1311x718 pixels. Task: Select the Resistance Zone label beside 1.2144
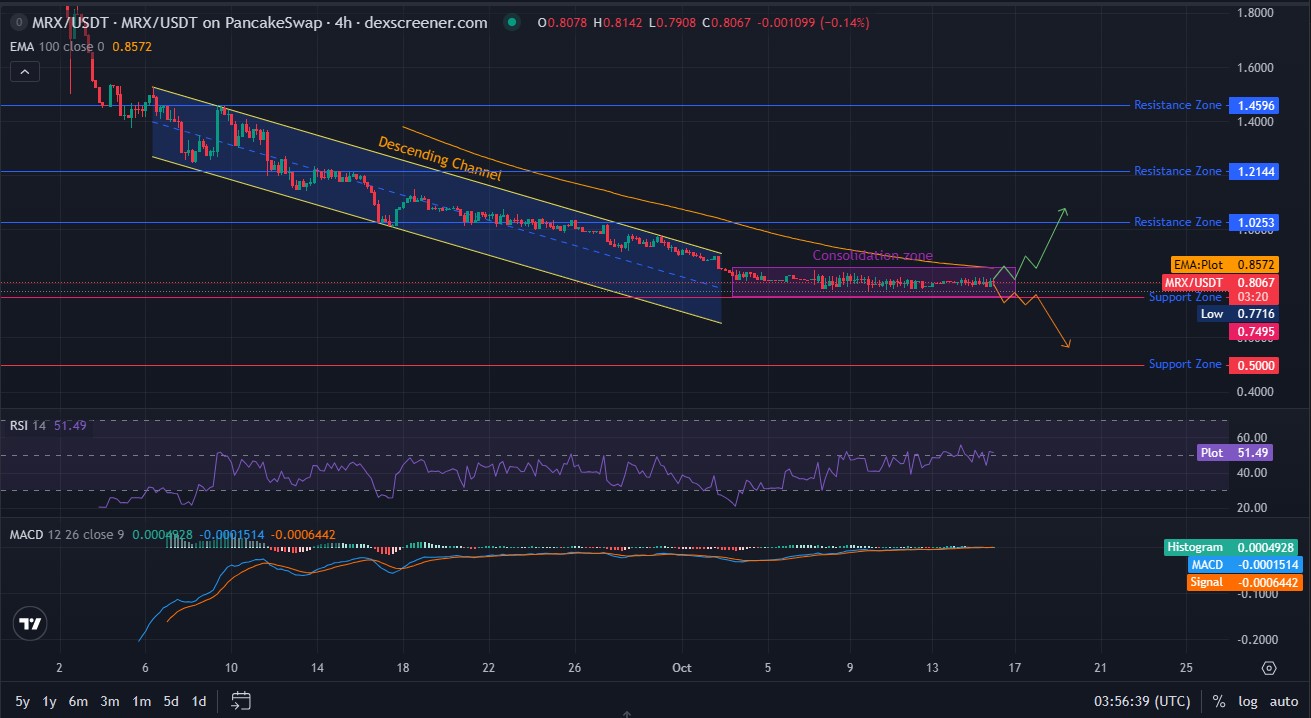(x=1177, y=171)
